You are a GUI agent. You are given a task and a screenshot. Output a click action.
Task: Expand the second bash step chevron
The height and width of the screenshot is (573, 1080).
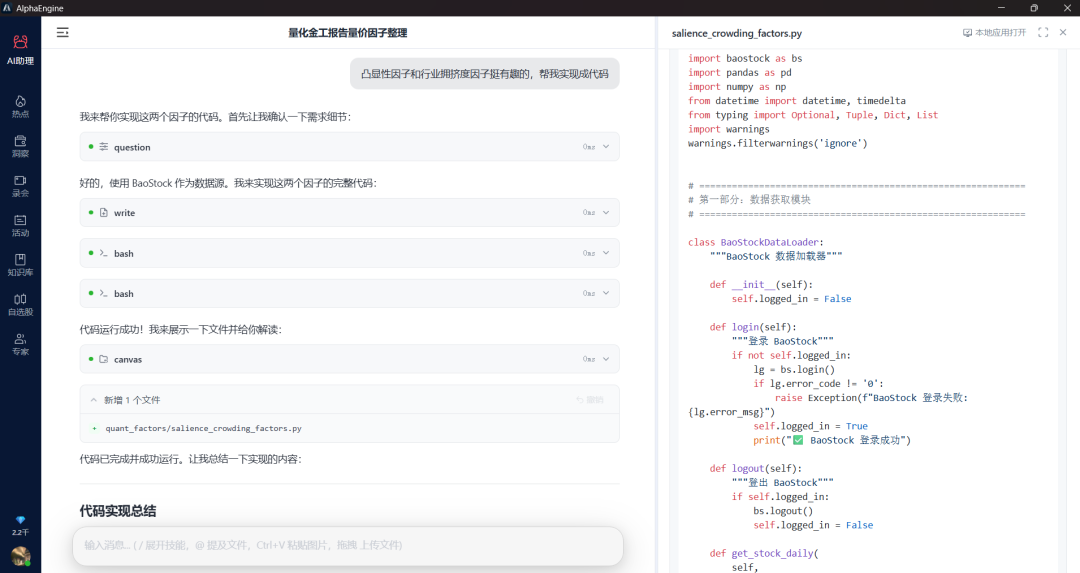pos(606,293)
